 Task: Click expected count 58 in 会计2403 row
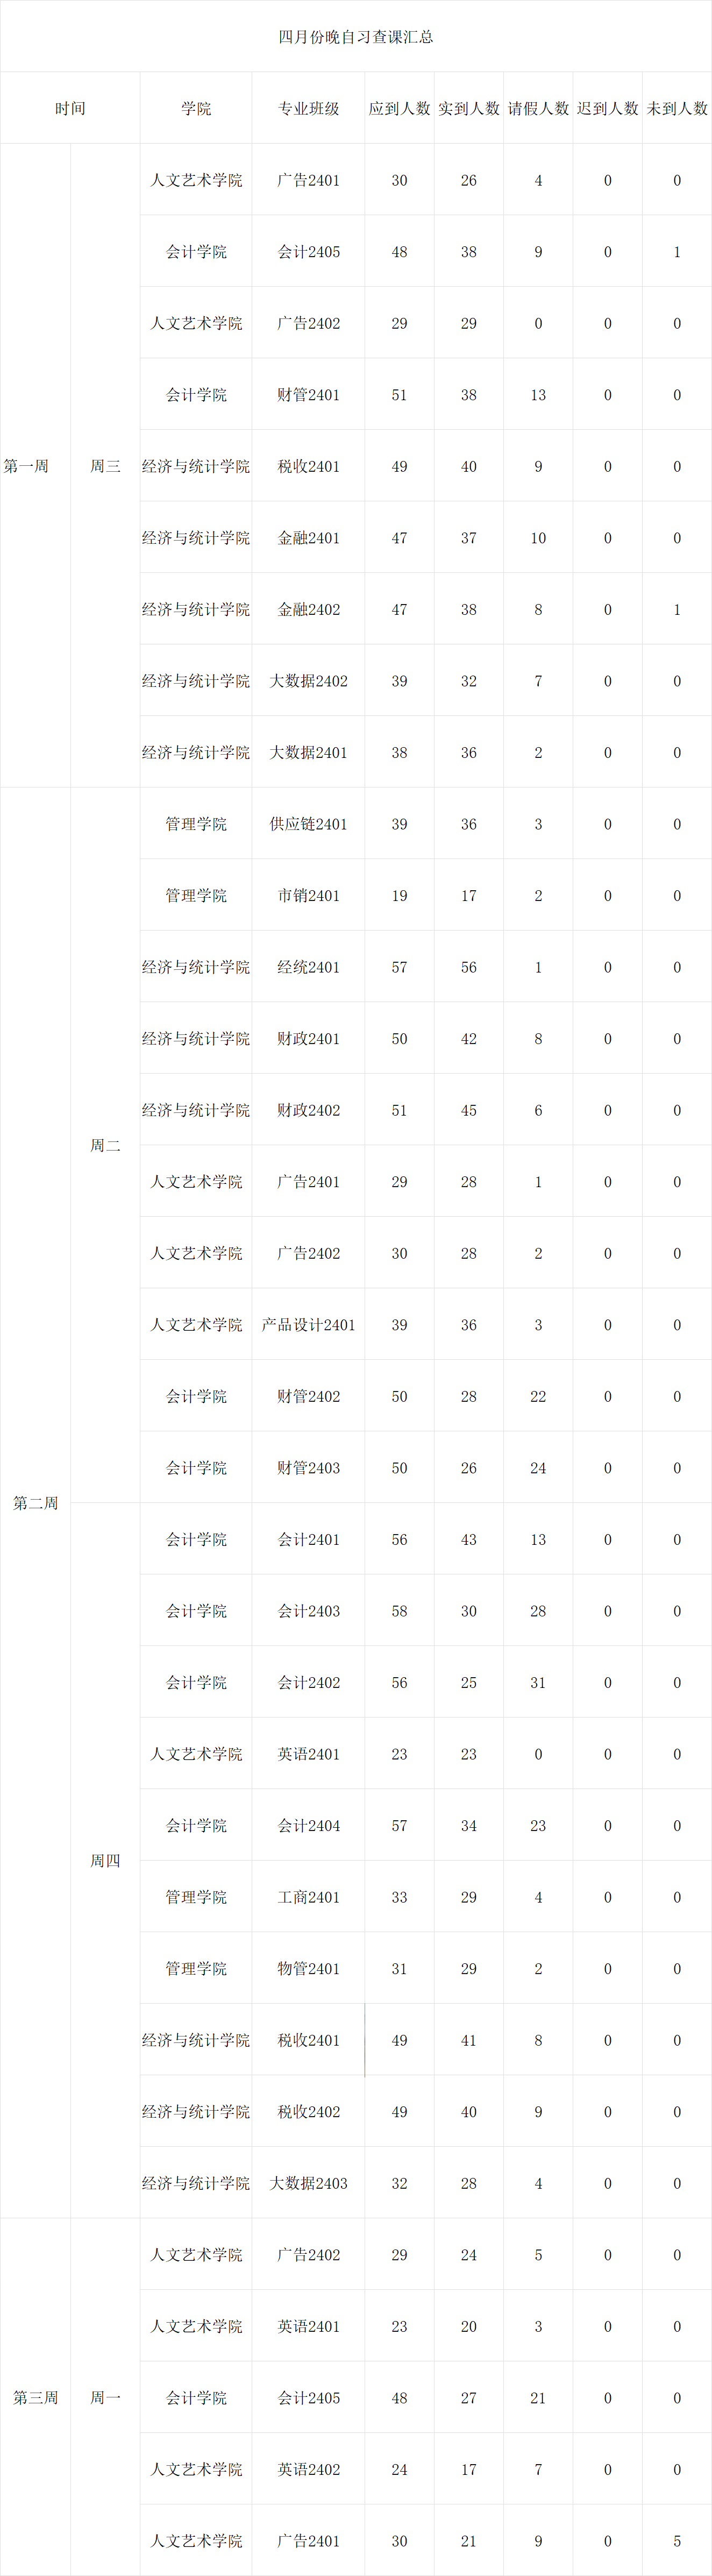coord(399,1611)
